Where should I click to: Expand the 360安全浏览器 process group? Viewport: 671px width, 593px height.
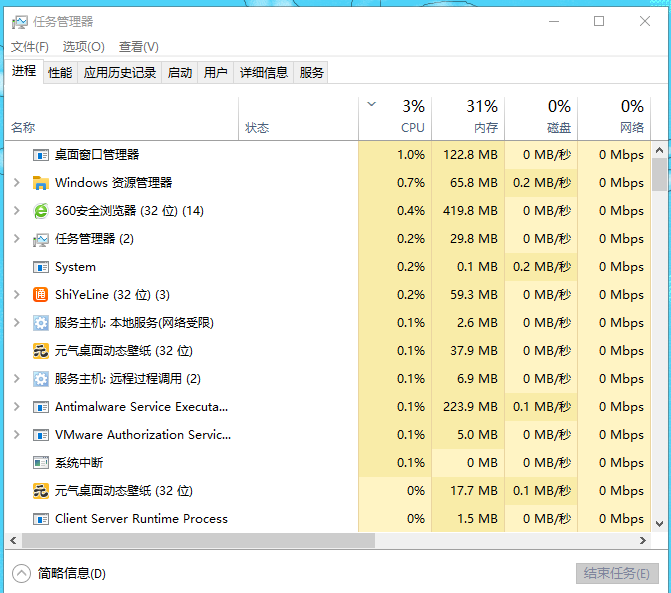(16, 211)
